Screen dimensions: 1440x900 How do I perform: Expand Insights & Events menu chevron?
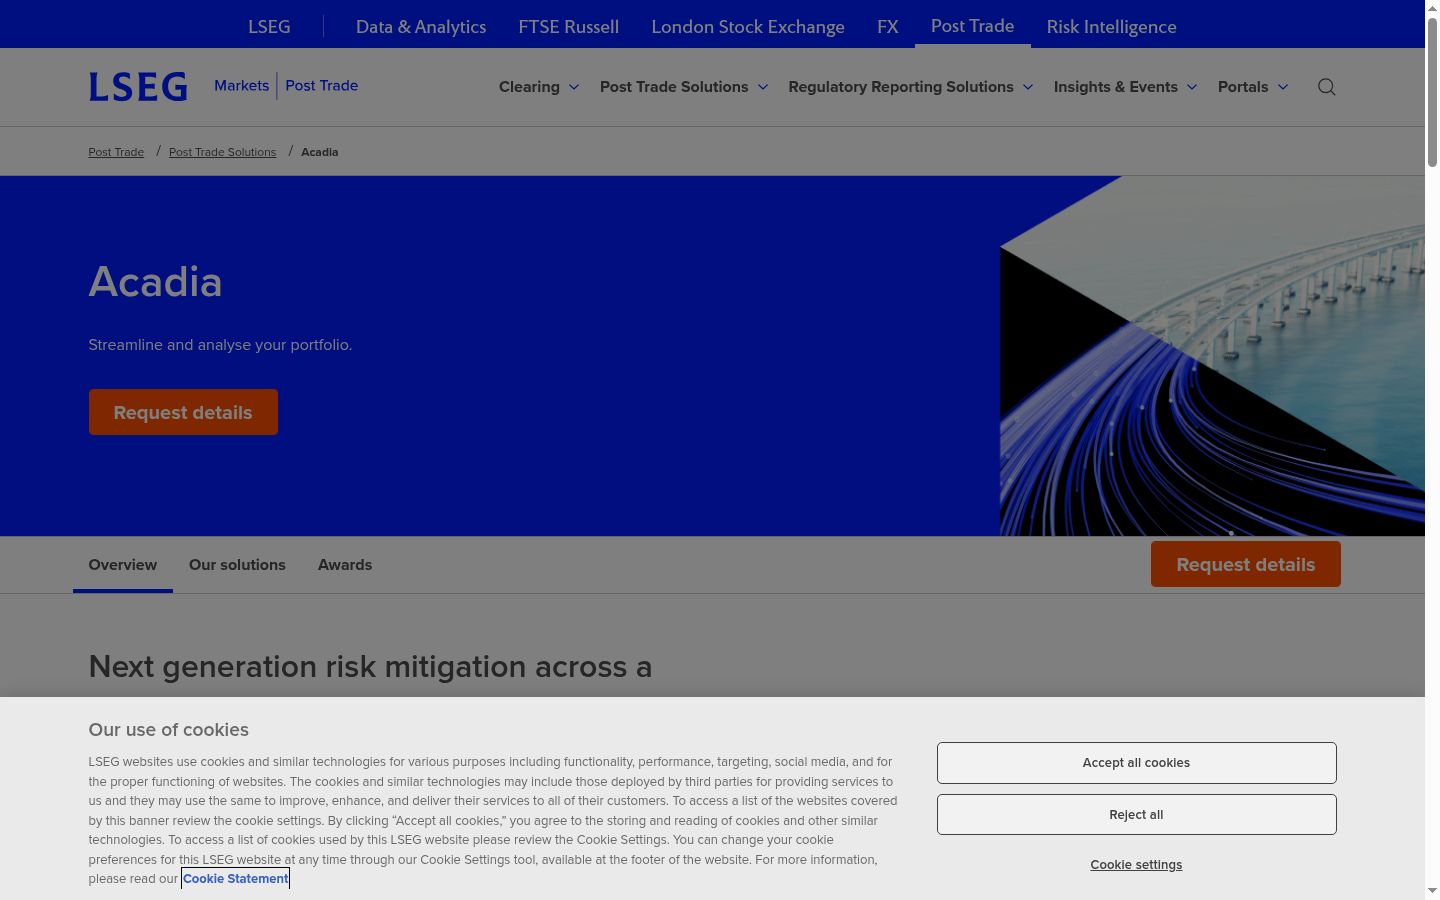point(1192,87)
